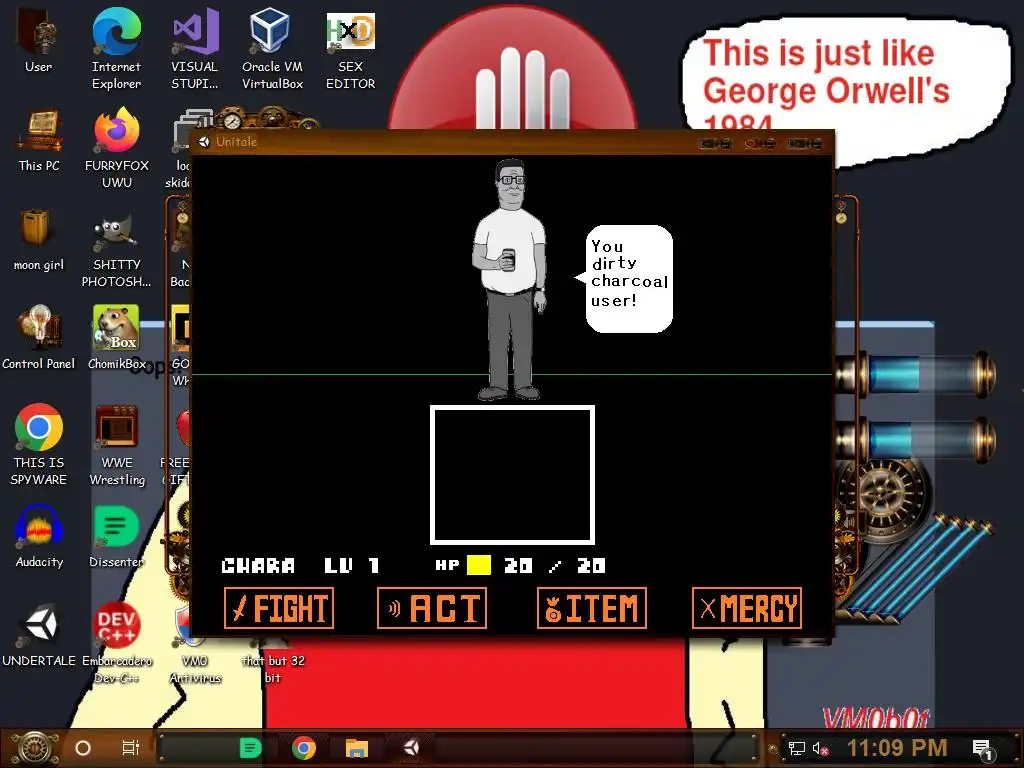Click the Cortana circle on taskbar
The height and width of the screenshot is (768, 1024).
83,748
